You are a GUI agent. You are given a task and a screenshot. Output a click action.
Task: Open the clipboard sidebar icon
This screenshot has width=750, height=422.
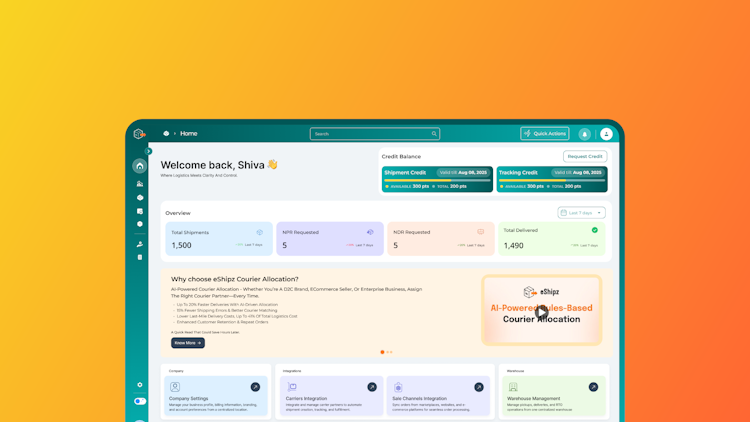tap(140, 257)
